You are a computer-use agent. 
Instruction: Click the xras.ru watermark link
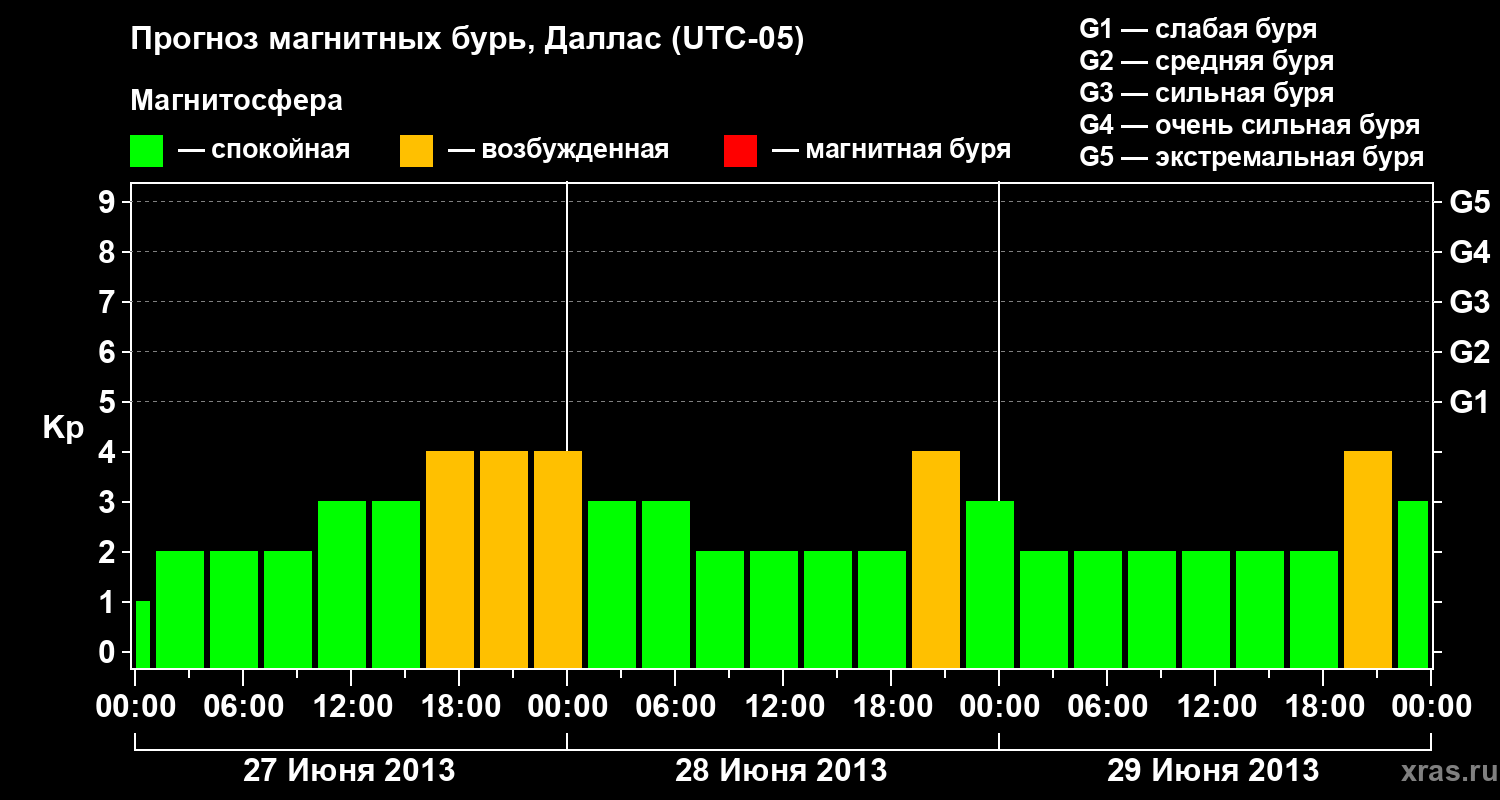pyautogui.click(x=1443, y=771)
